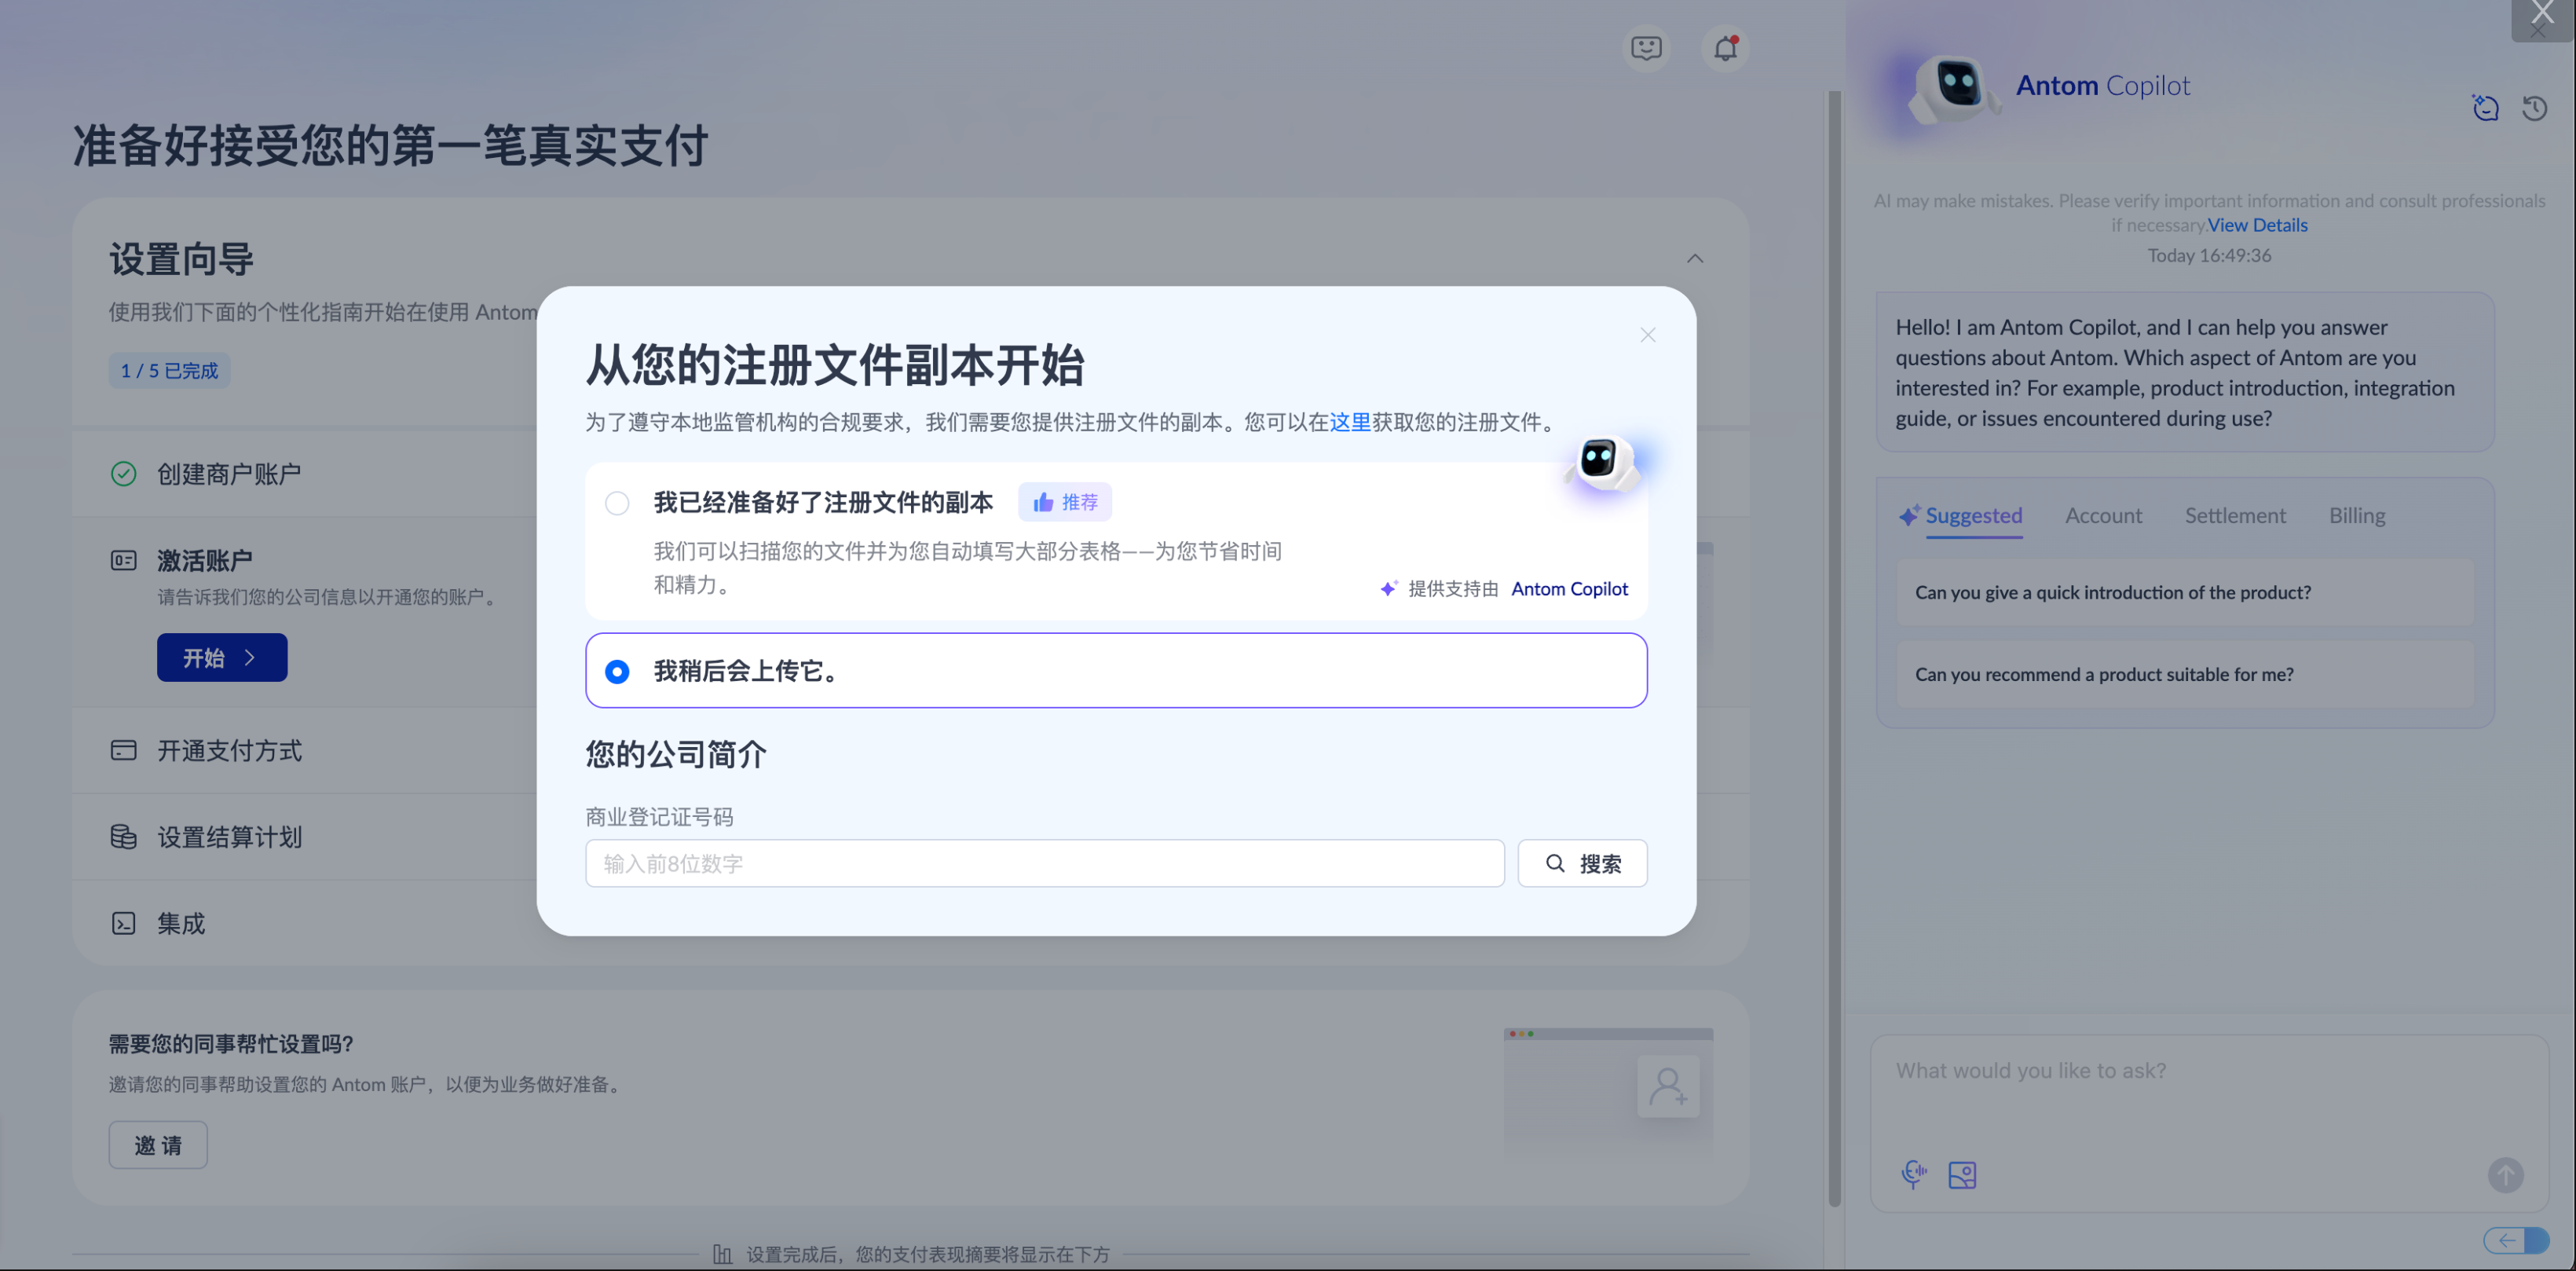2576x1271 pixels.
Task: Close the registration document dialog
Action: click(x=1648, y=335)
